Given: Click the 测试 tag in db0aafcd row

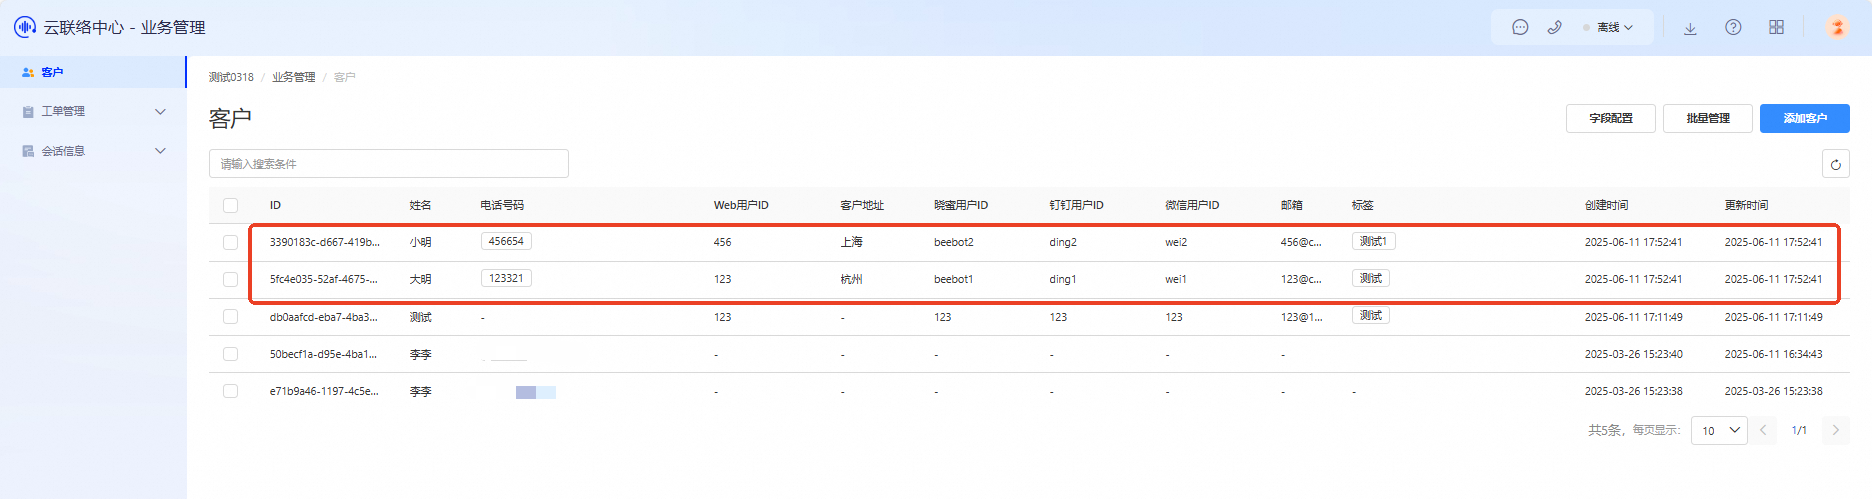Looking at the screenshot, I should (1370, 315).
